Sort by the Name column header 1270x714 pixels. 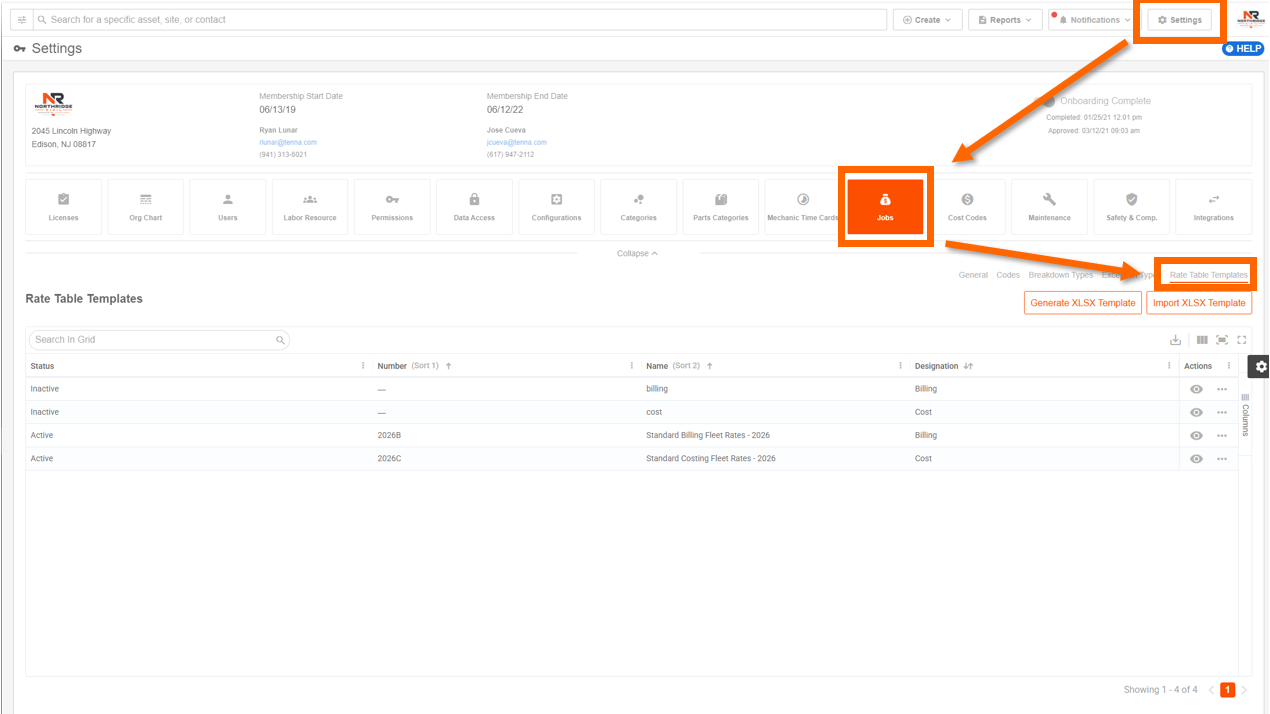(x=657, y=366)
